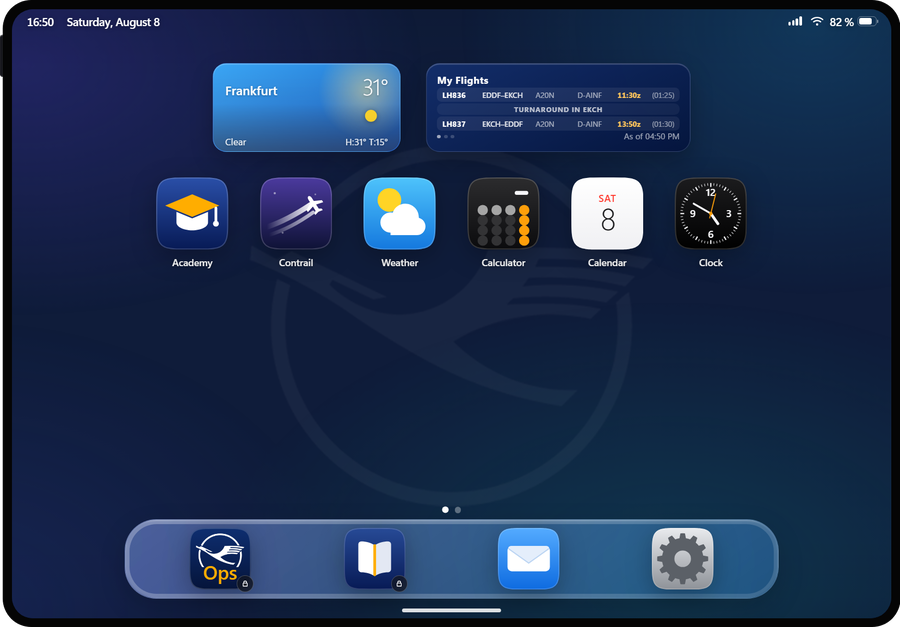900x627 pixels.
Task: Open the Calculator app
Action: (x=503, y=214)
